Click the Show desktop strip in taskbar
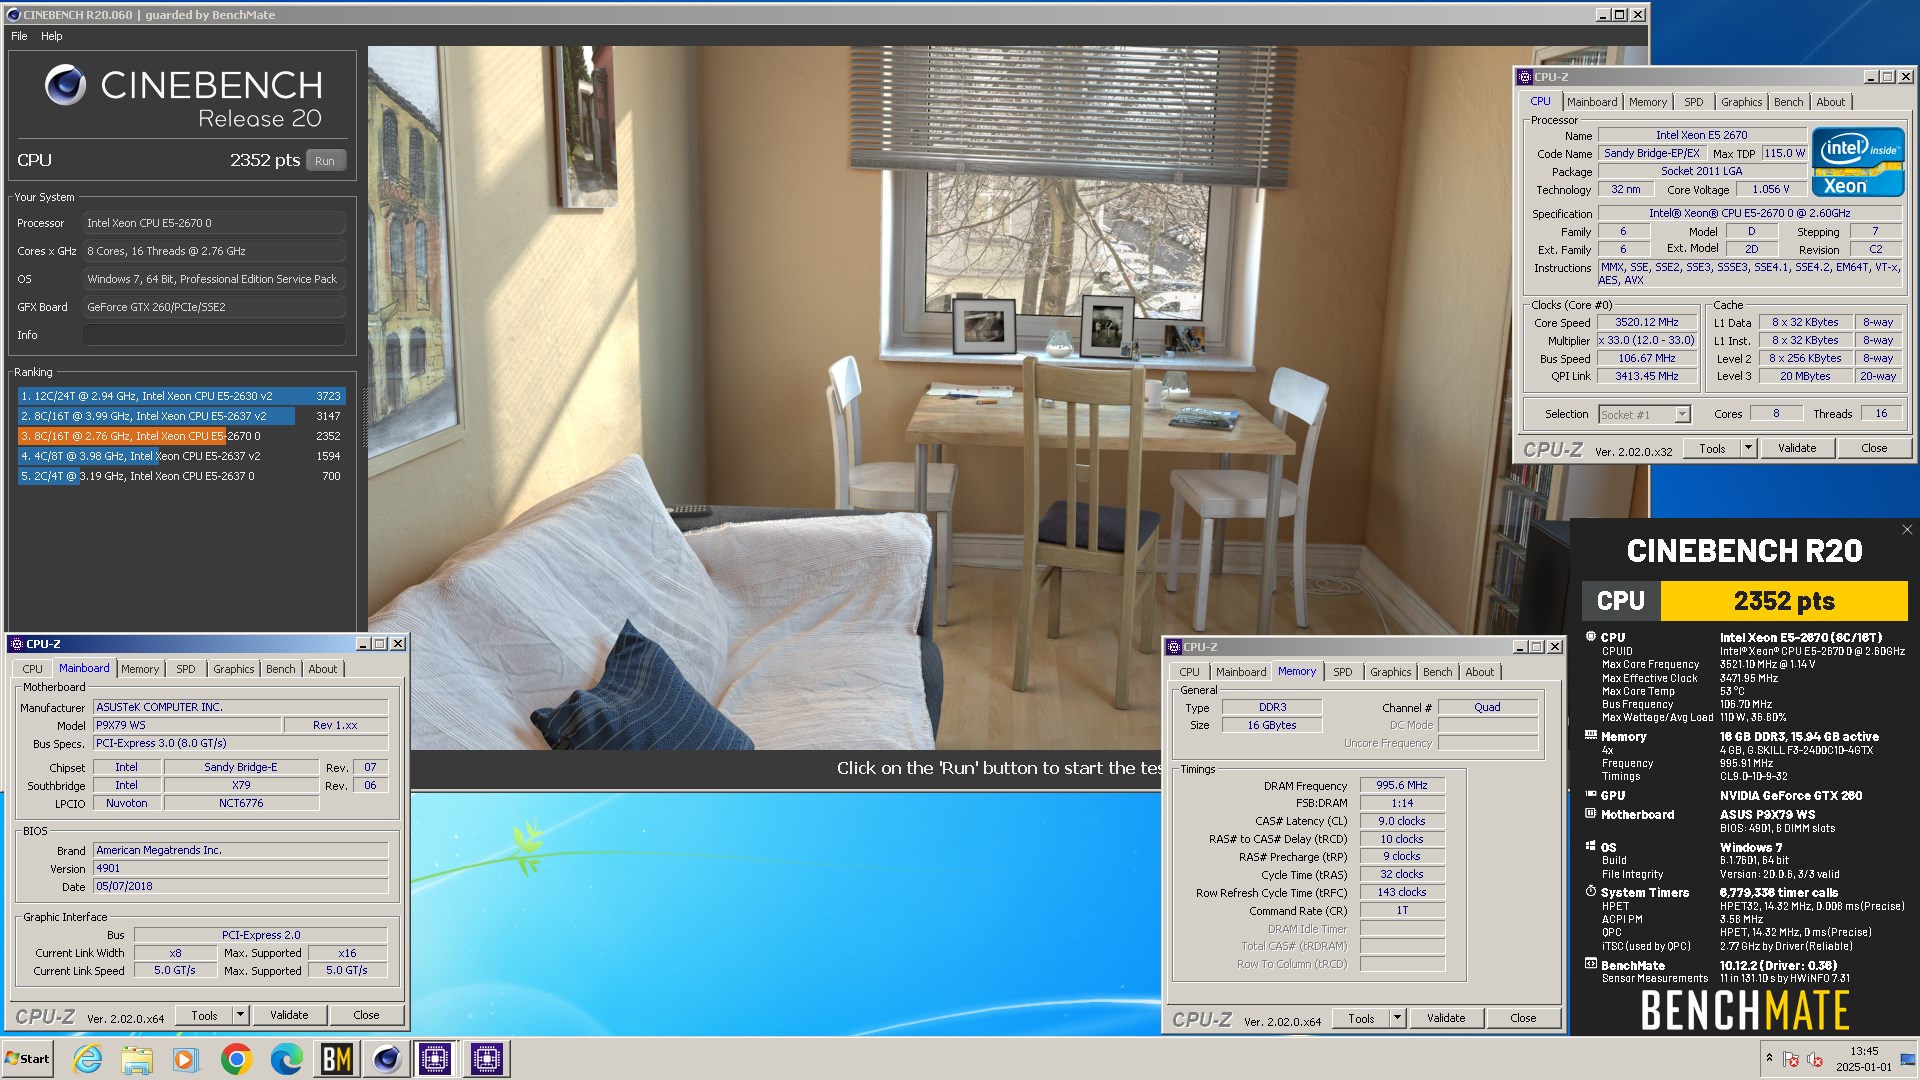 coord(1910,1059)
